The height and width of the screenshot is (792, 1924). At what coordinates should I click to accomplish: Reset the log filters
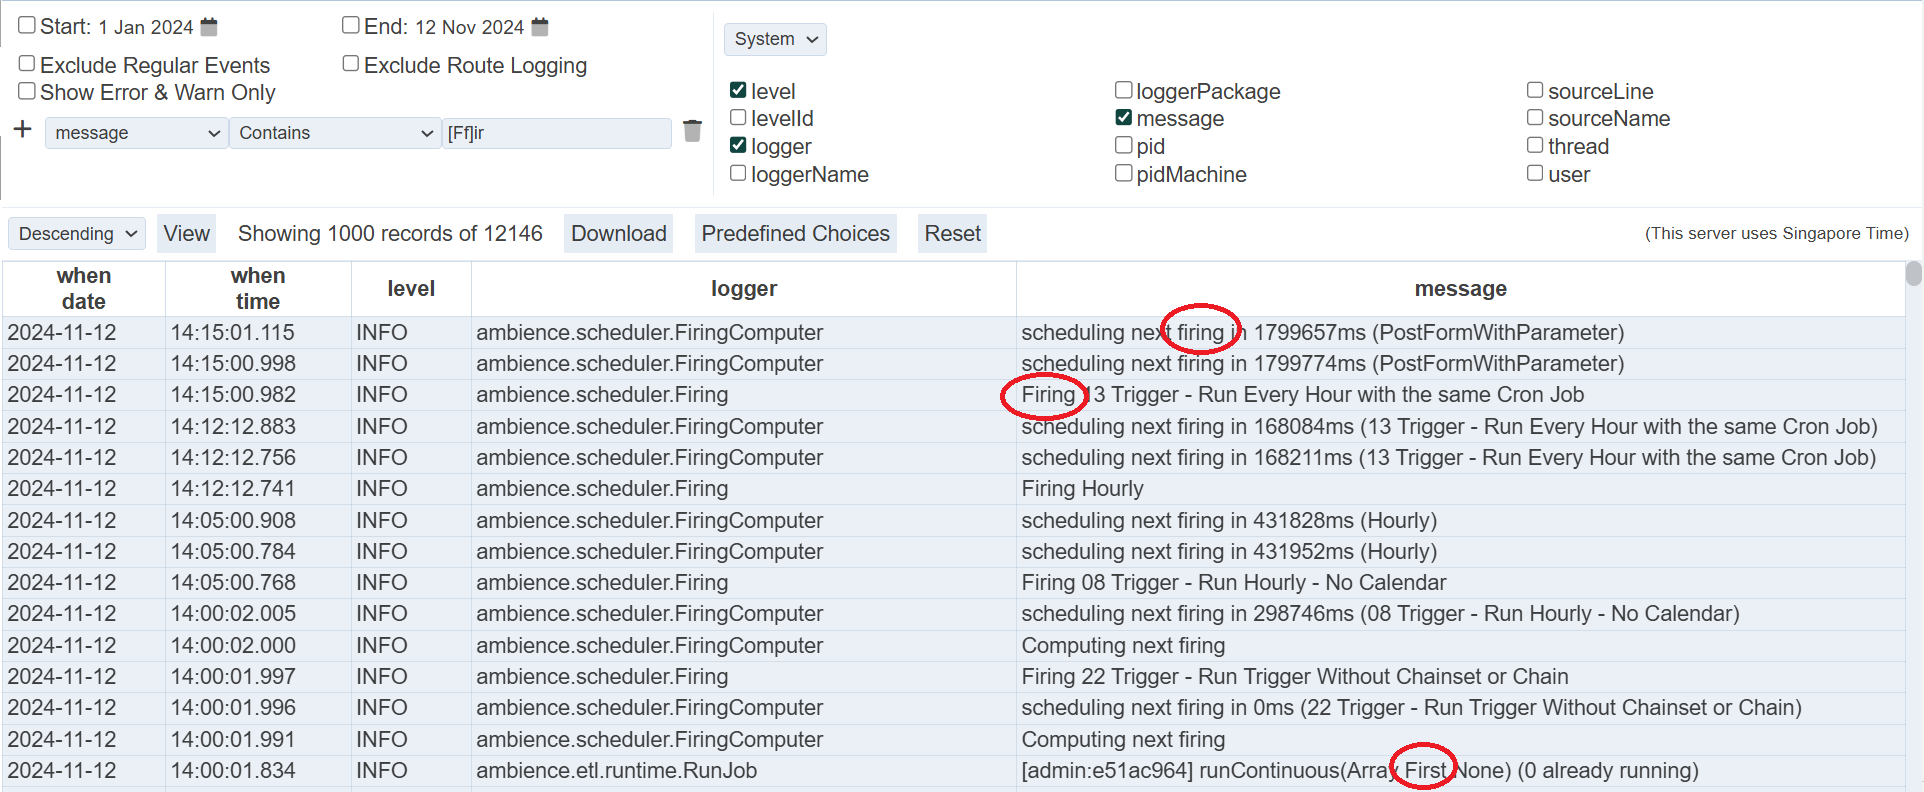coord(952,234)
